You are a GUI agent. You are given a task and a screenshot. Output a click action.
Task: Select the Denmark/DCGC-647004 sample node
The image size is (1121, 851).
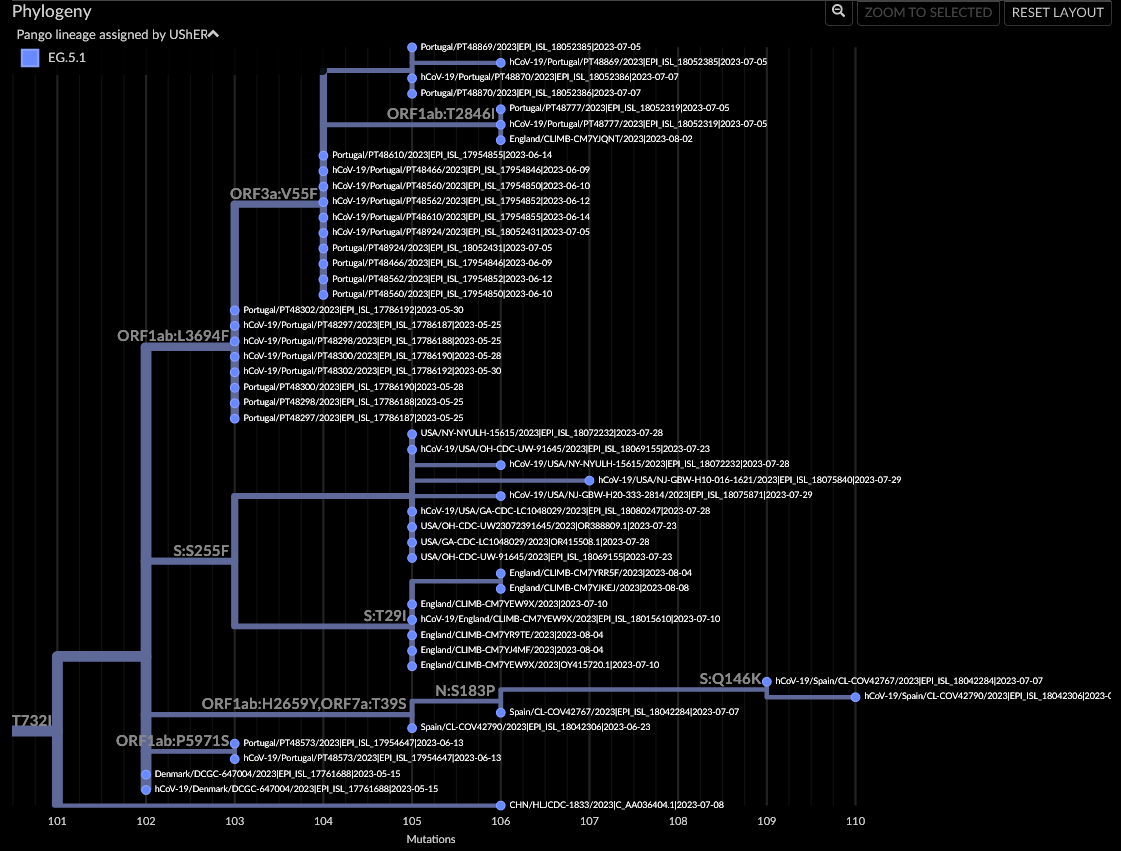pyautogui.click(x=145, y=774)
